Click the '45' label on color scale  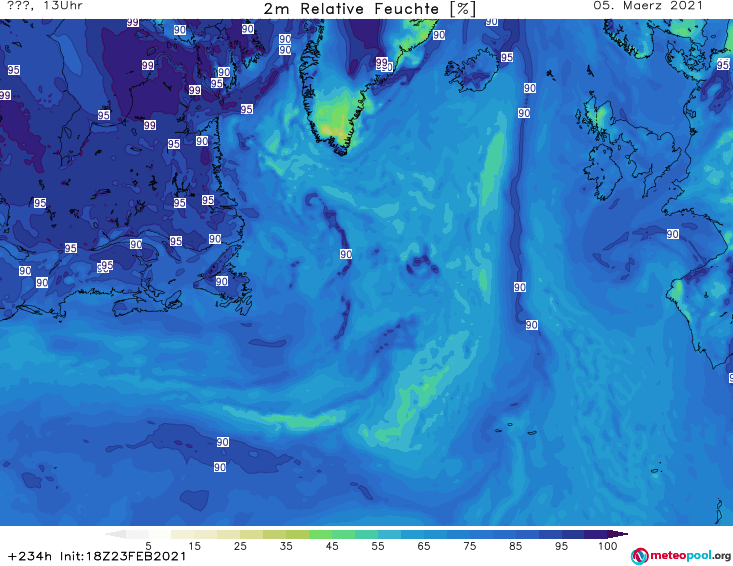click(331, 546)
